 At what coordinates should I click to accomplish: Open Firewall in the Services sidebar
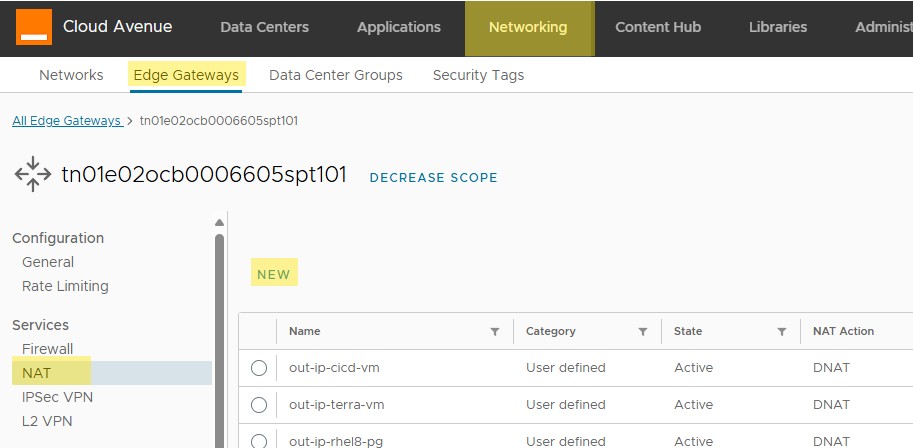pos(47,349)
